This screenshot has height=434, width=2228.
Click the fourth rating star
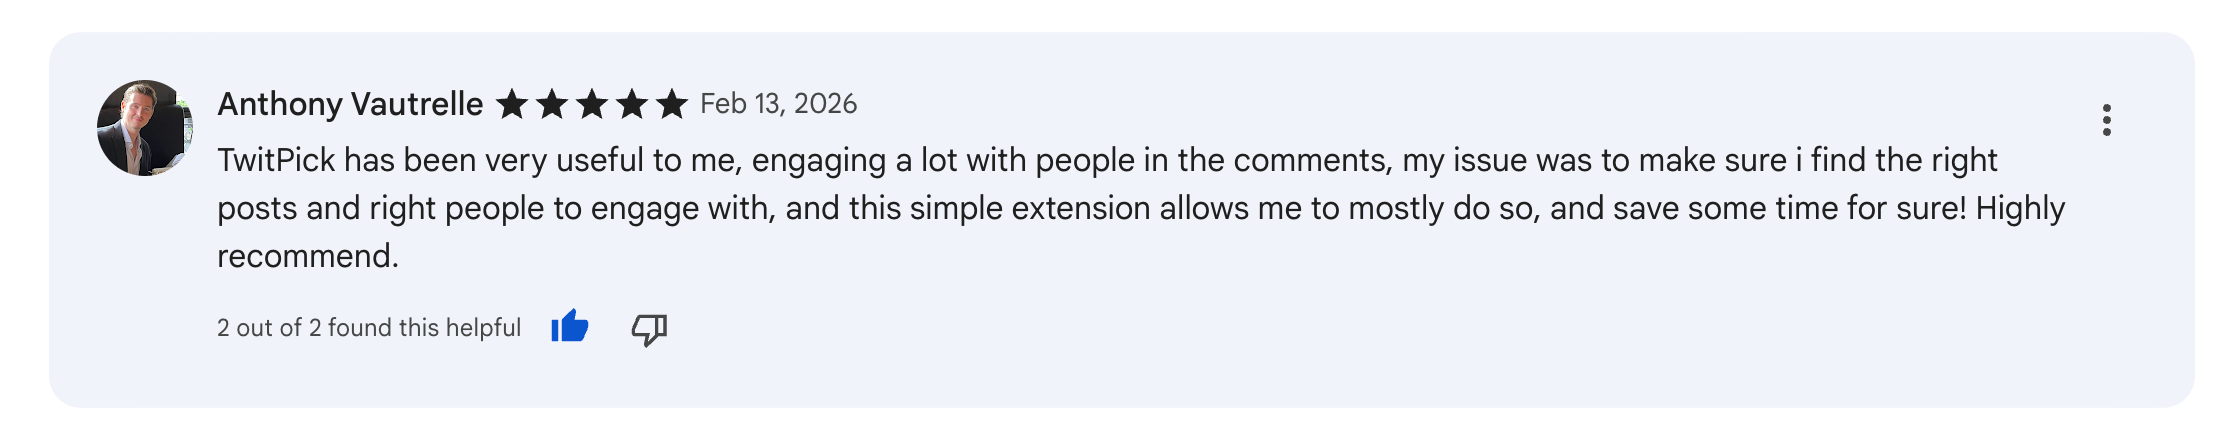(632, 104)
